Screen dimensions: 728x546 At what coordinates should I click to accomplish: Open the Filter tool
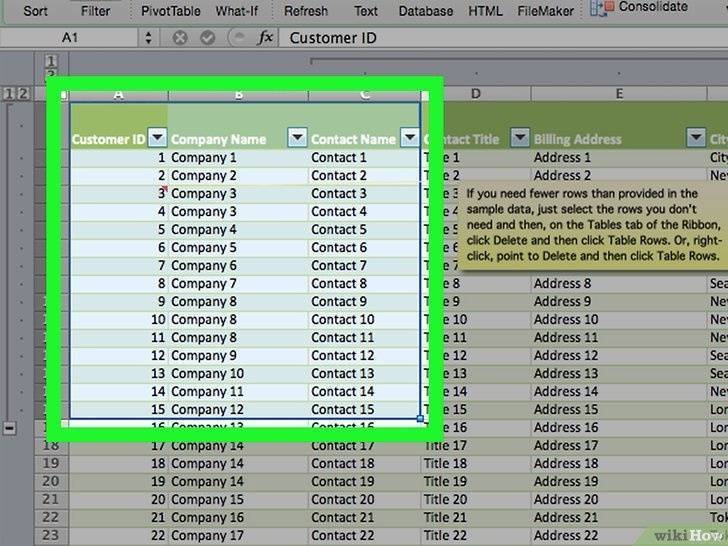coord(95,11)
